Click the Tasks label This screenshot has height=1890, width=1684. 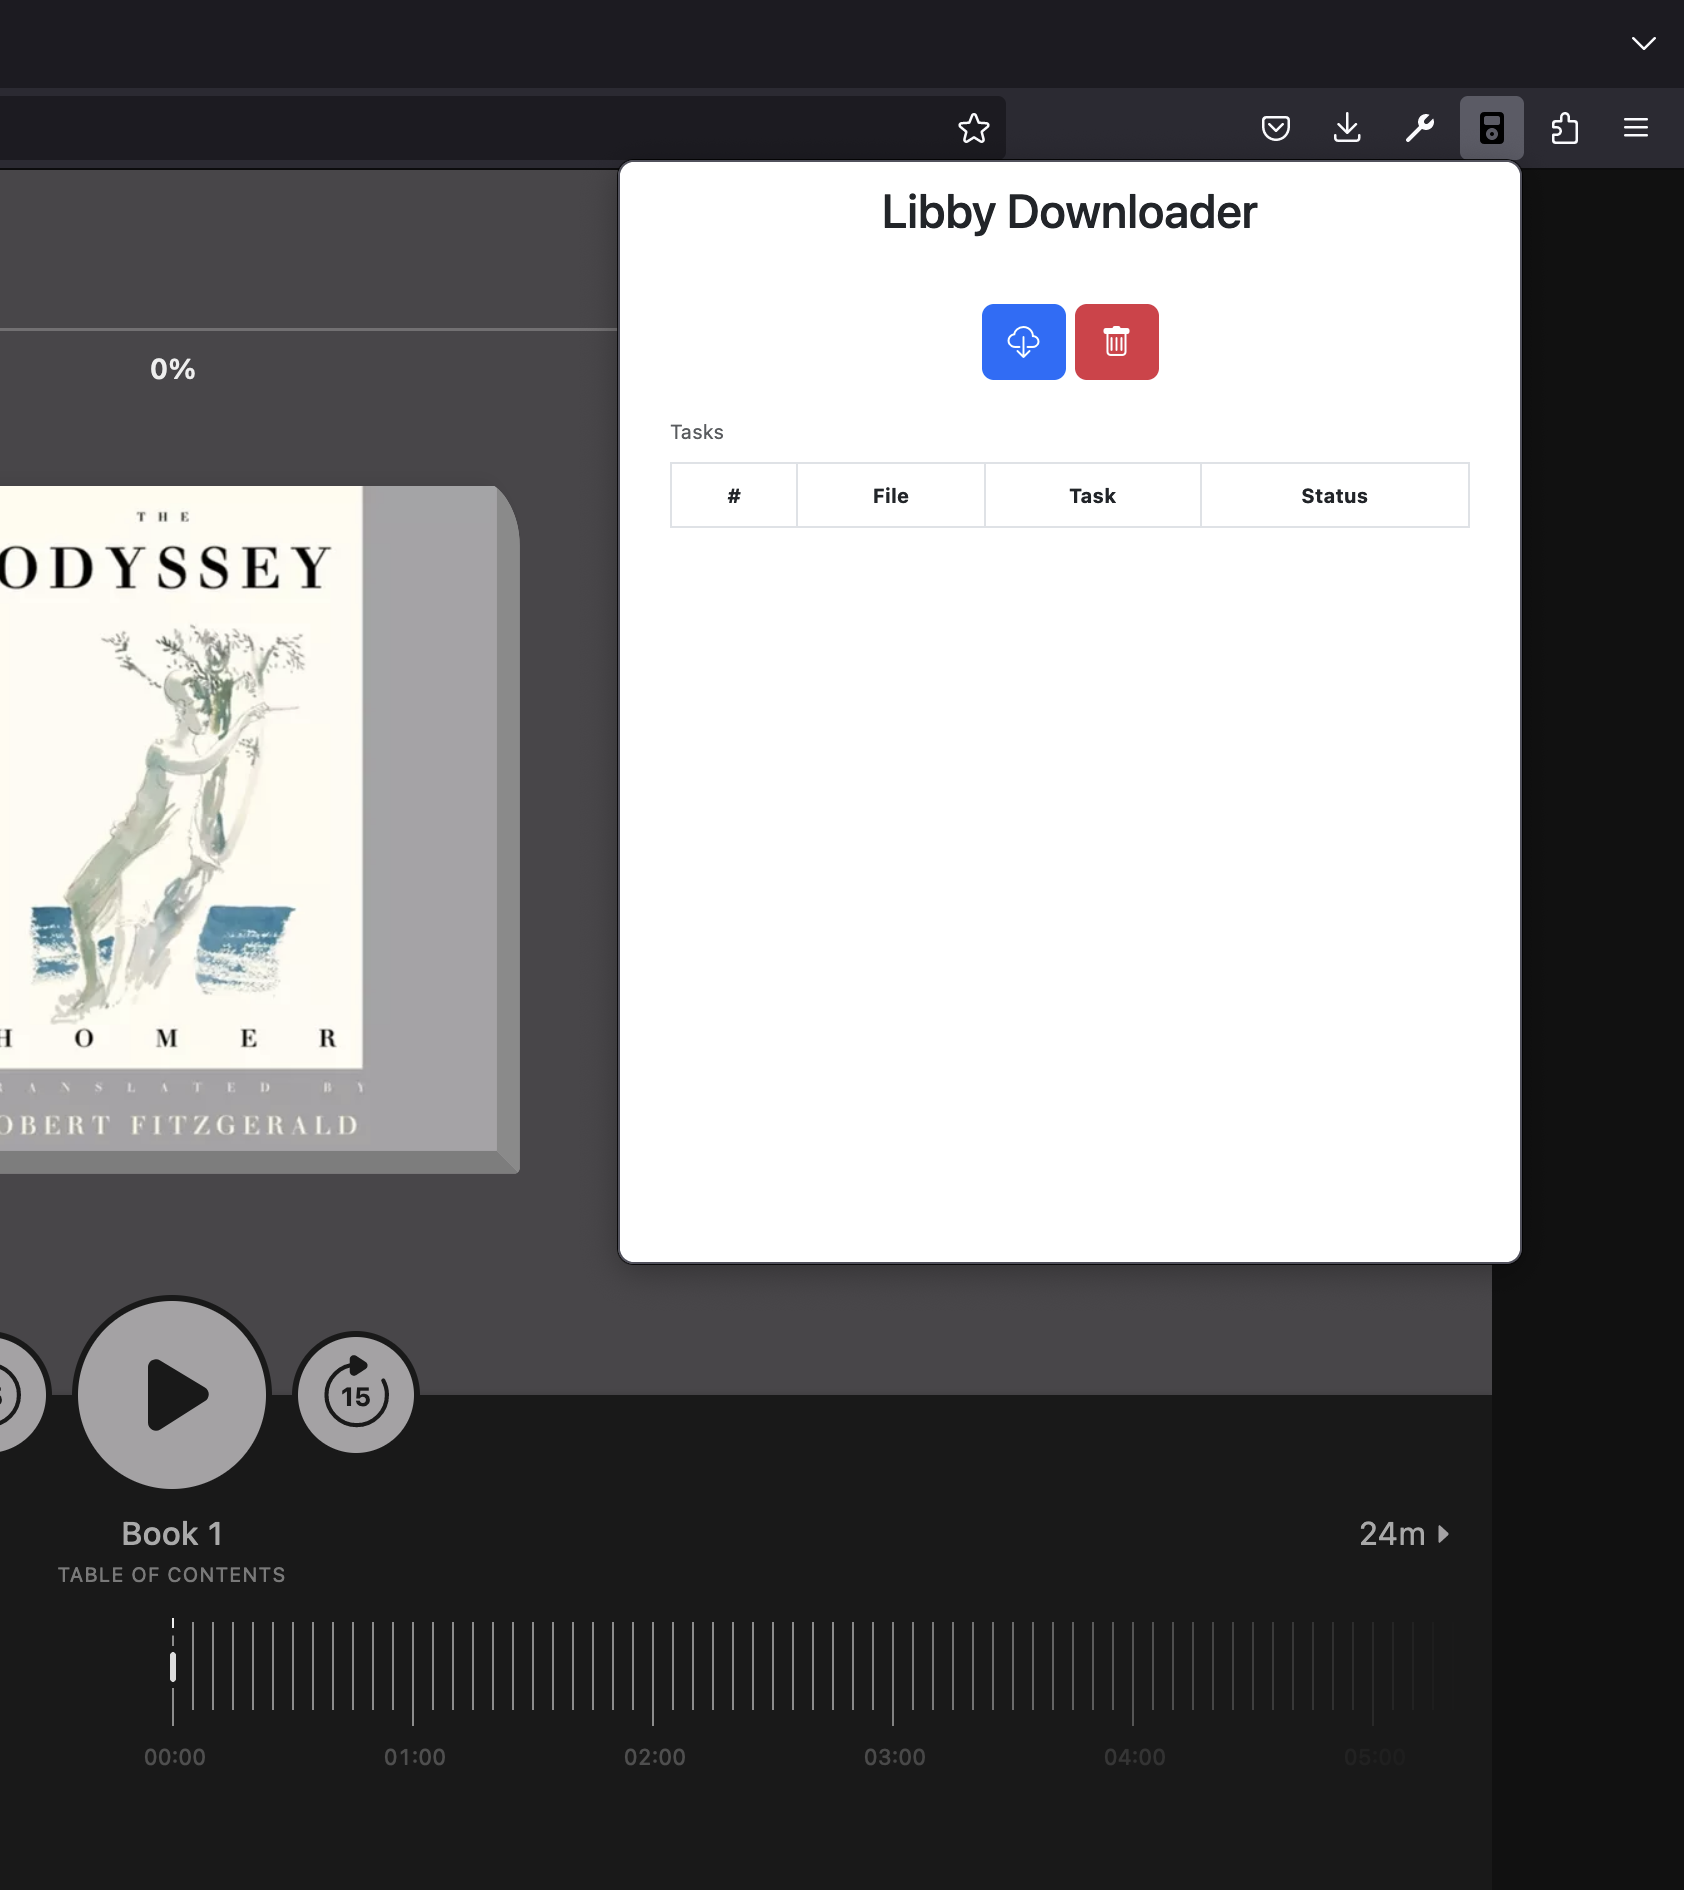coord(696,432)
